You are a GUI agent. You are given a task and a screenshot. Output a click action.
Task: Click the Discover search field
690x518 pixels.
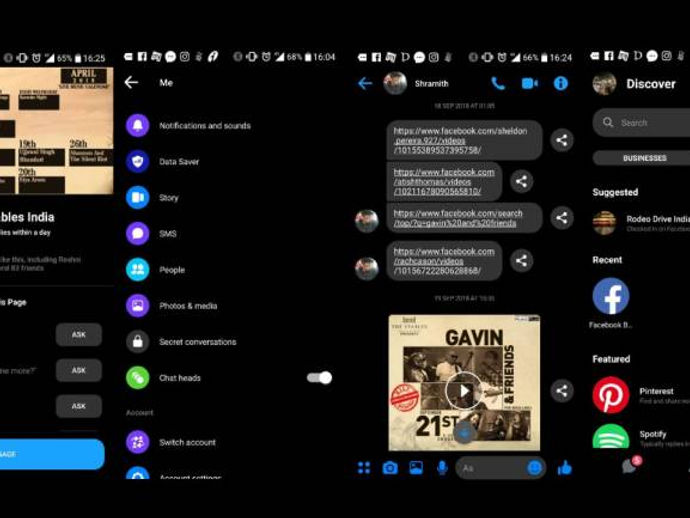pos(641,122)
